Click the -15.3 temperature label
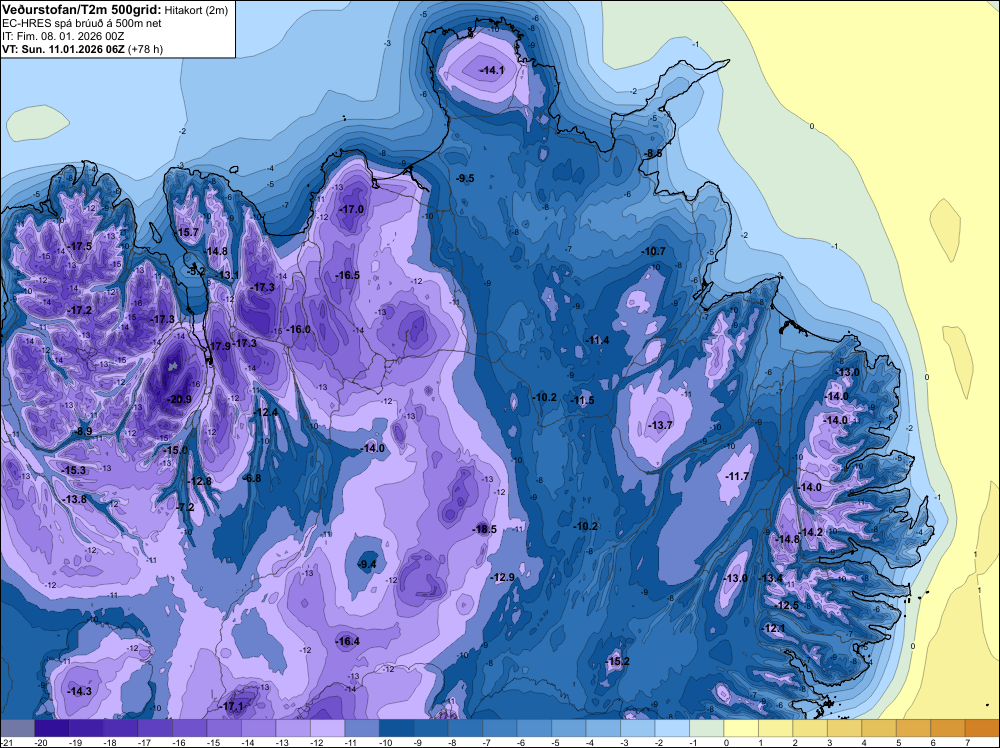The image size is (1000, 748). coord(73,470)
